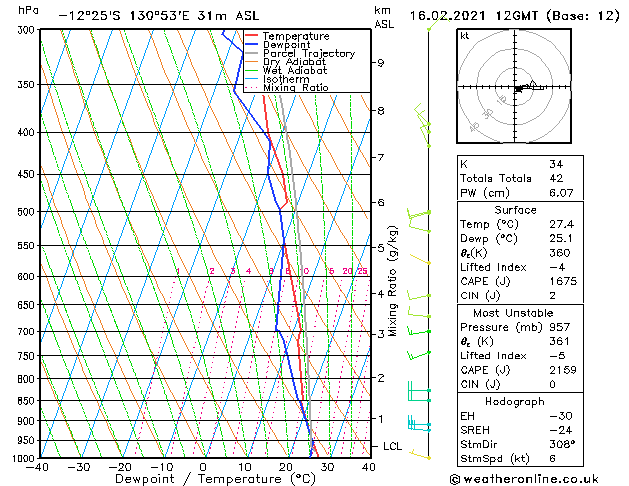Click the 500 hPa pressure level label
629x486 pixels.
click(x=27, y=212)
